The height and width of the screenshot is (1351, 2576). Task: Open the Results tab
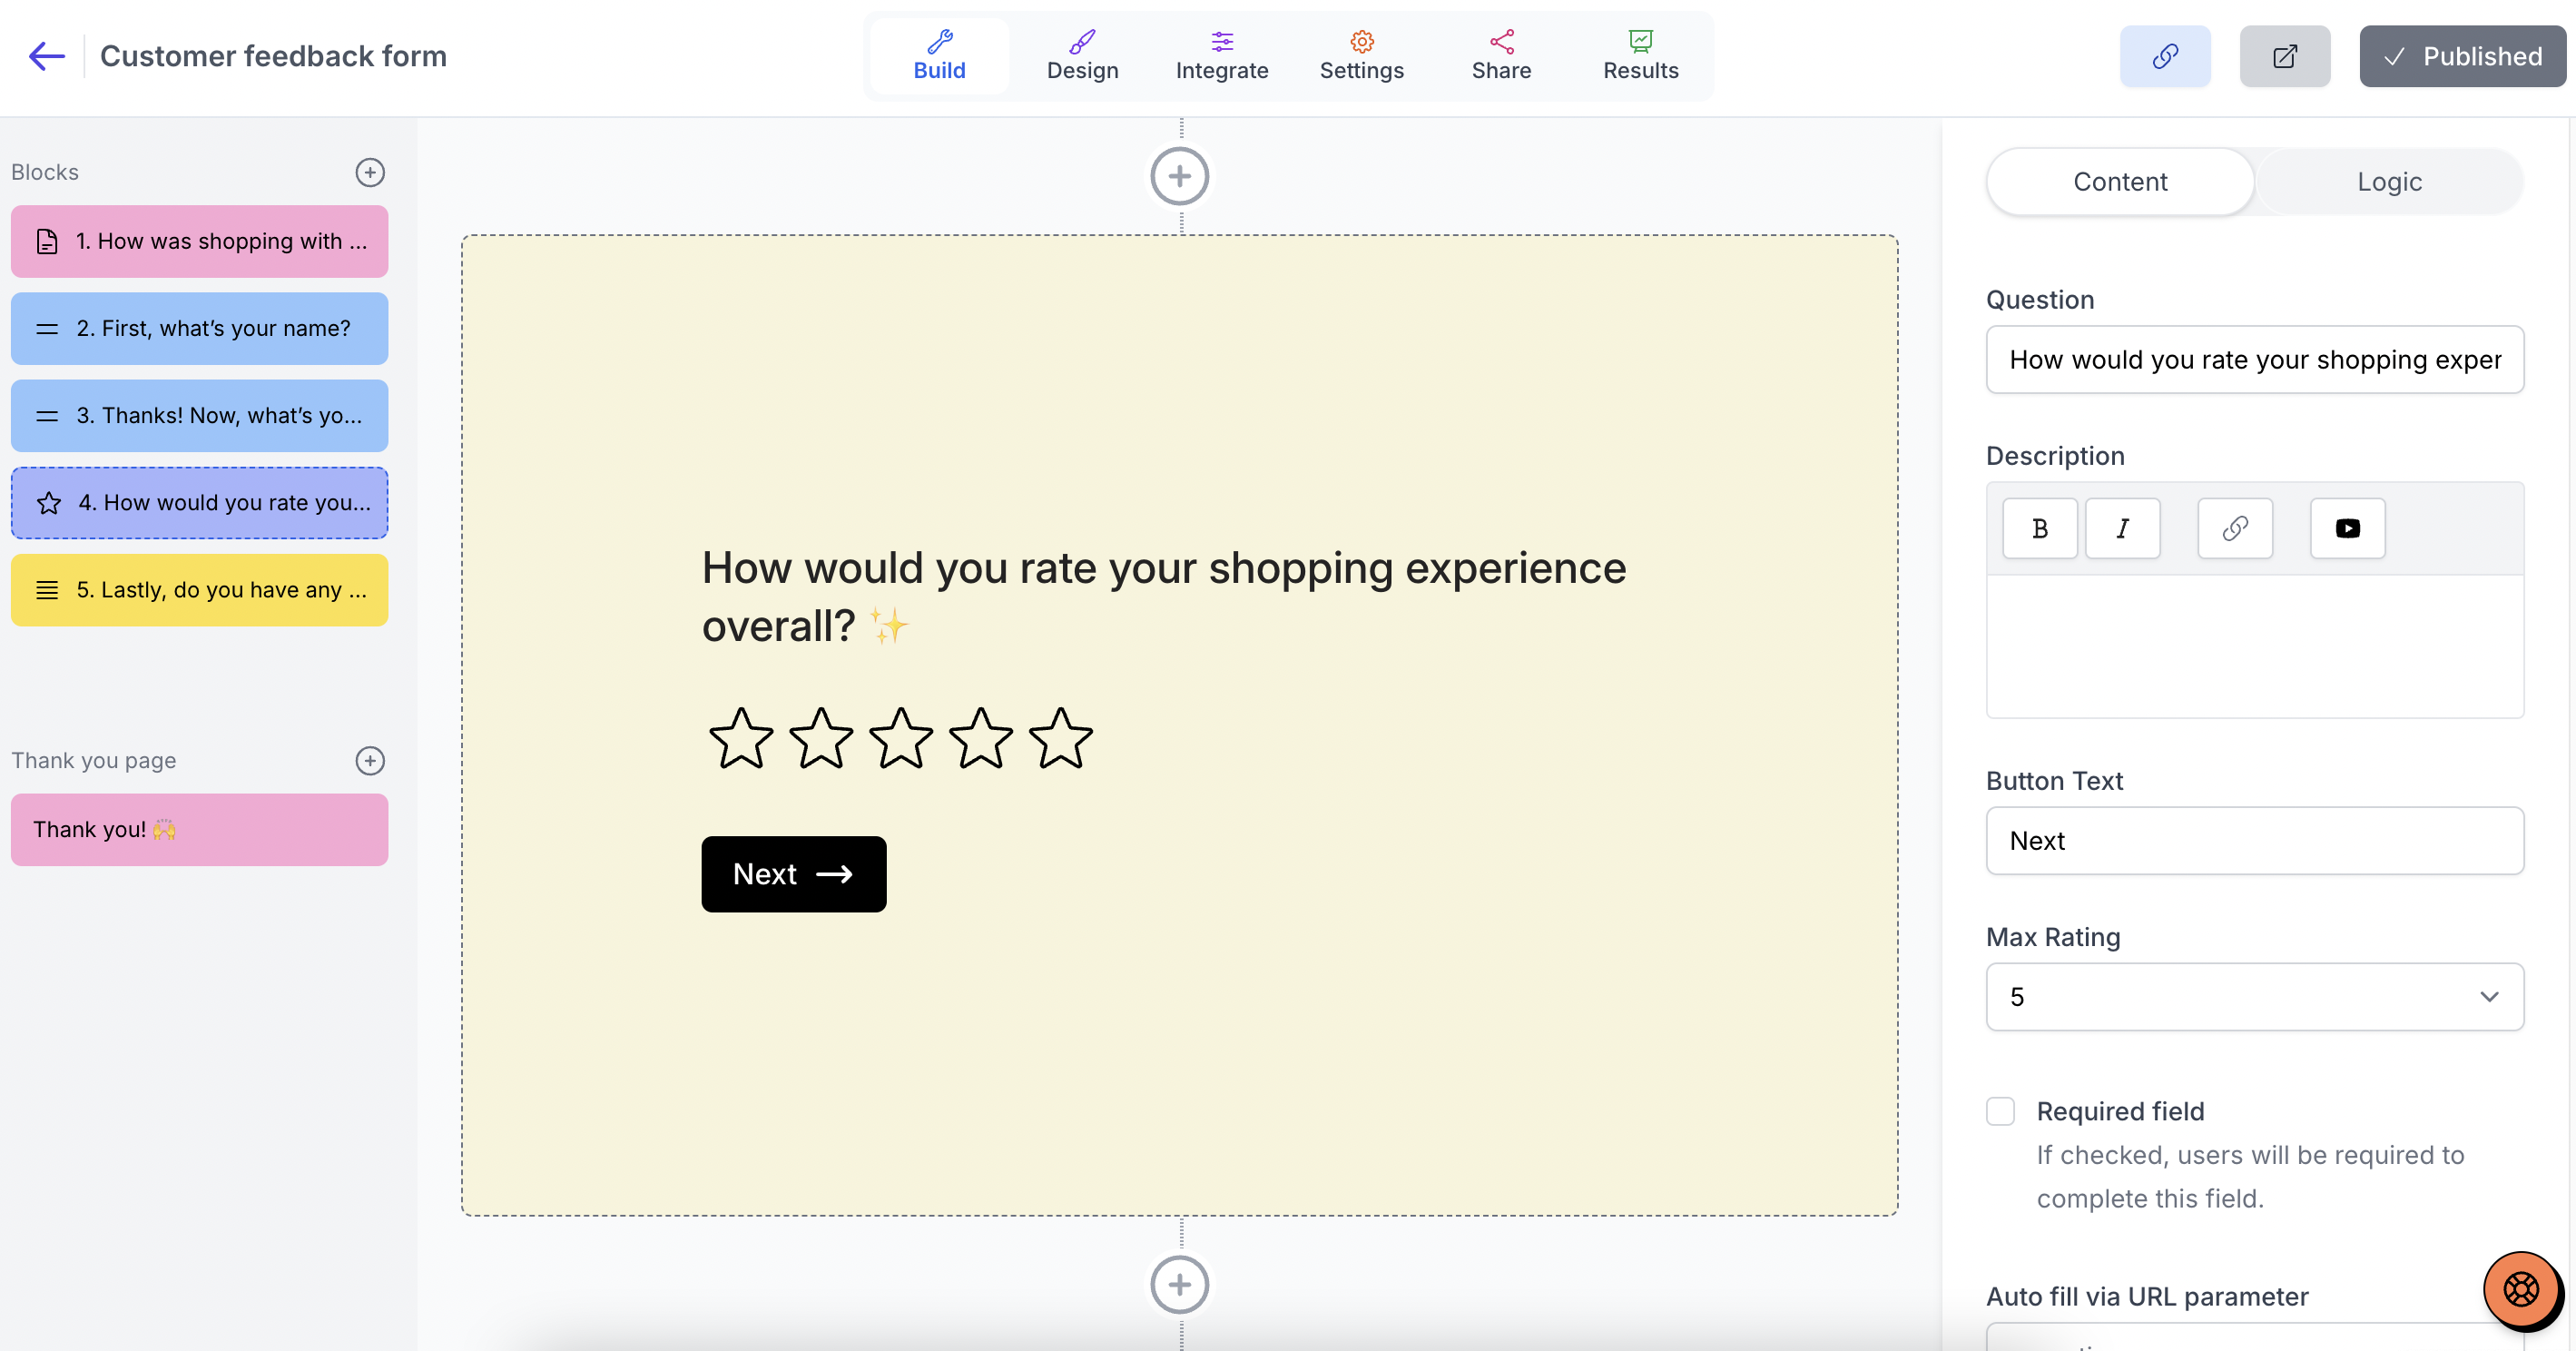pos(1641,56)
